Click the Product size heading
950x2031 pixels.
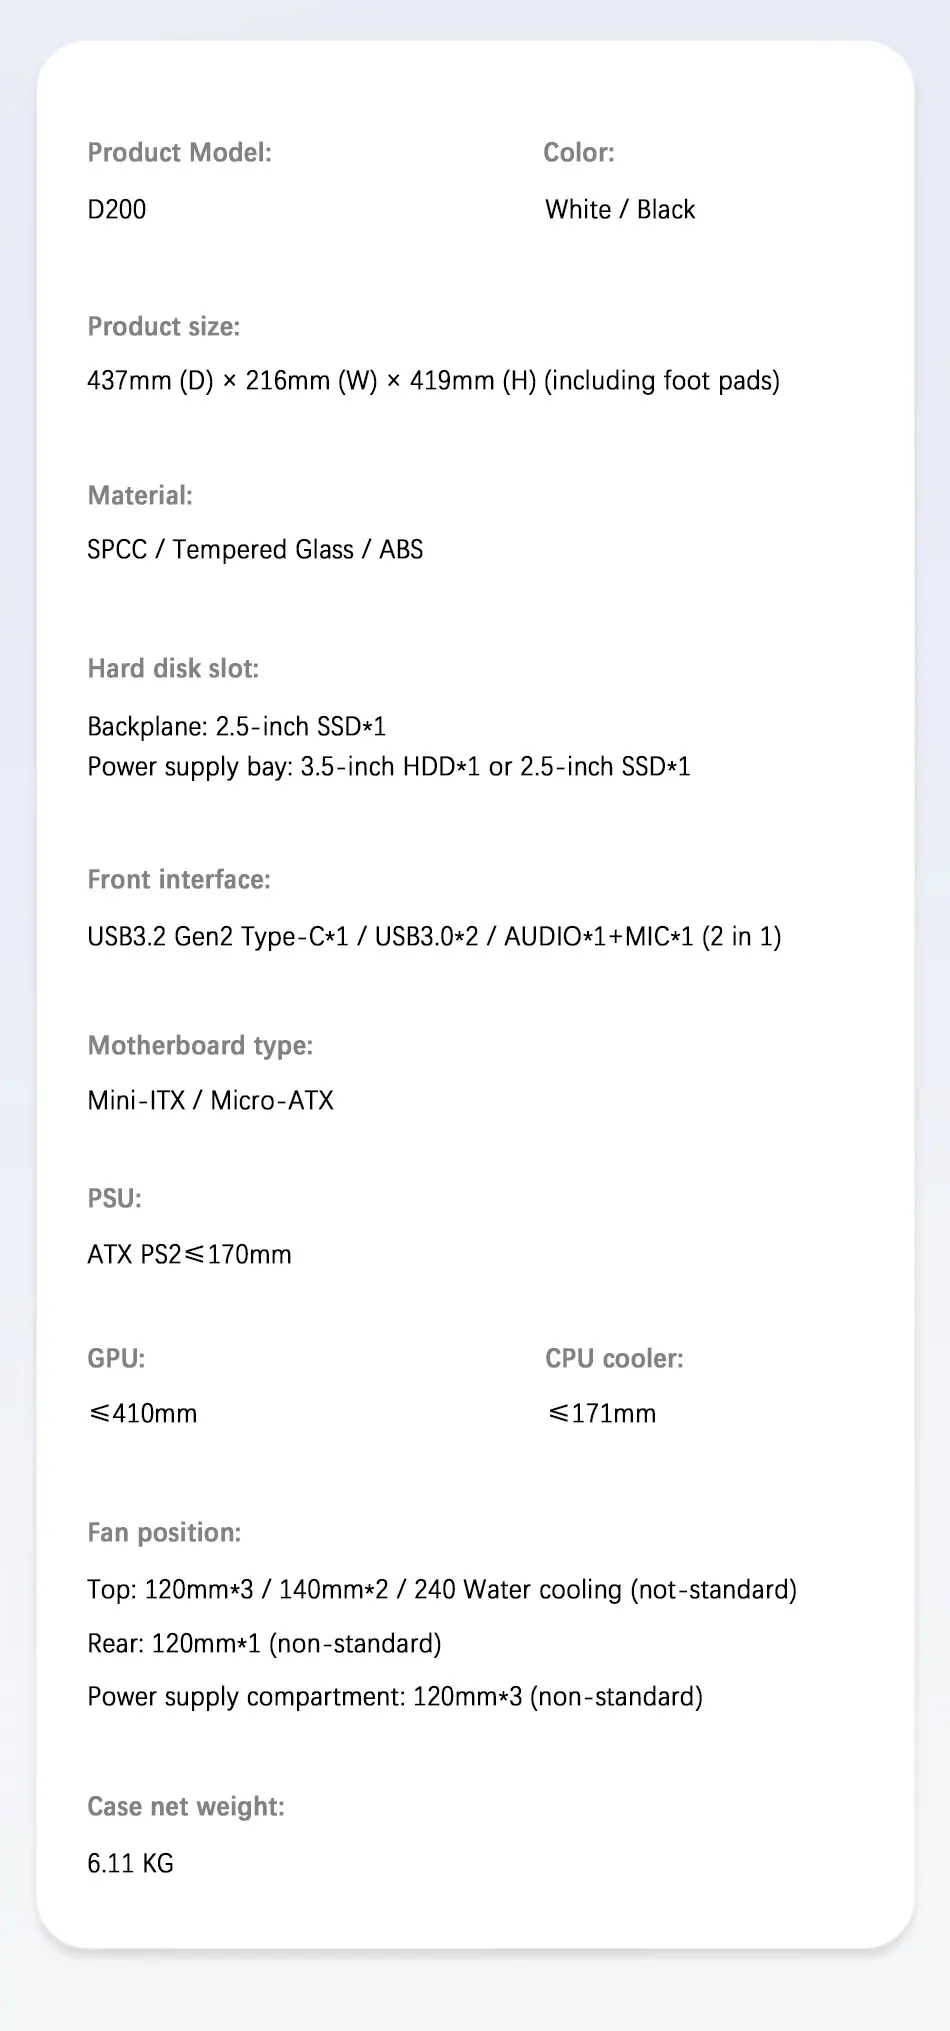tap(164, 327)
